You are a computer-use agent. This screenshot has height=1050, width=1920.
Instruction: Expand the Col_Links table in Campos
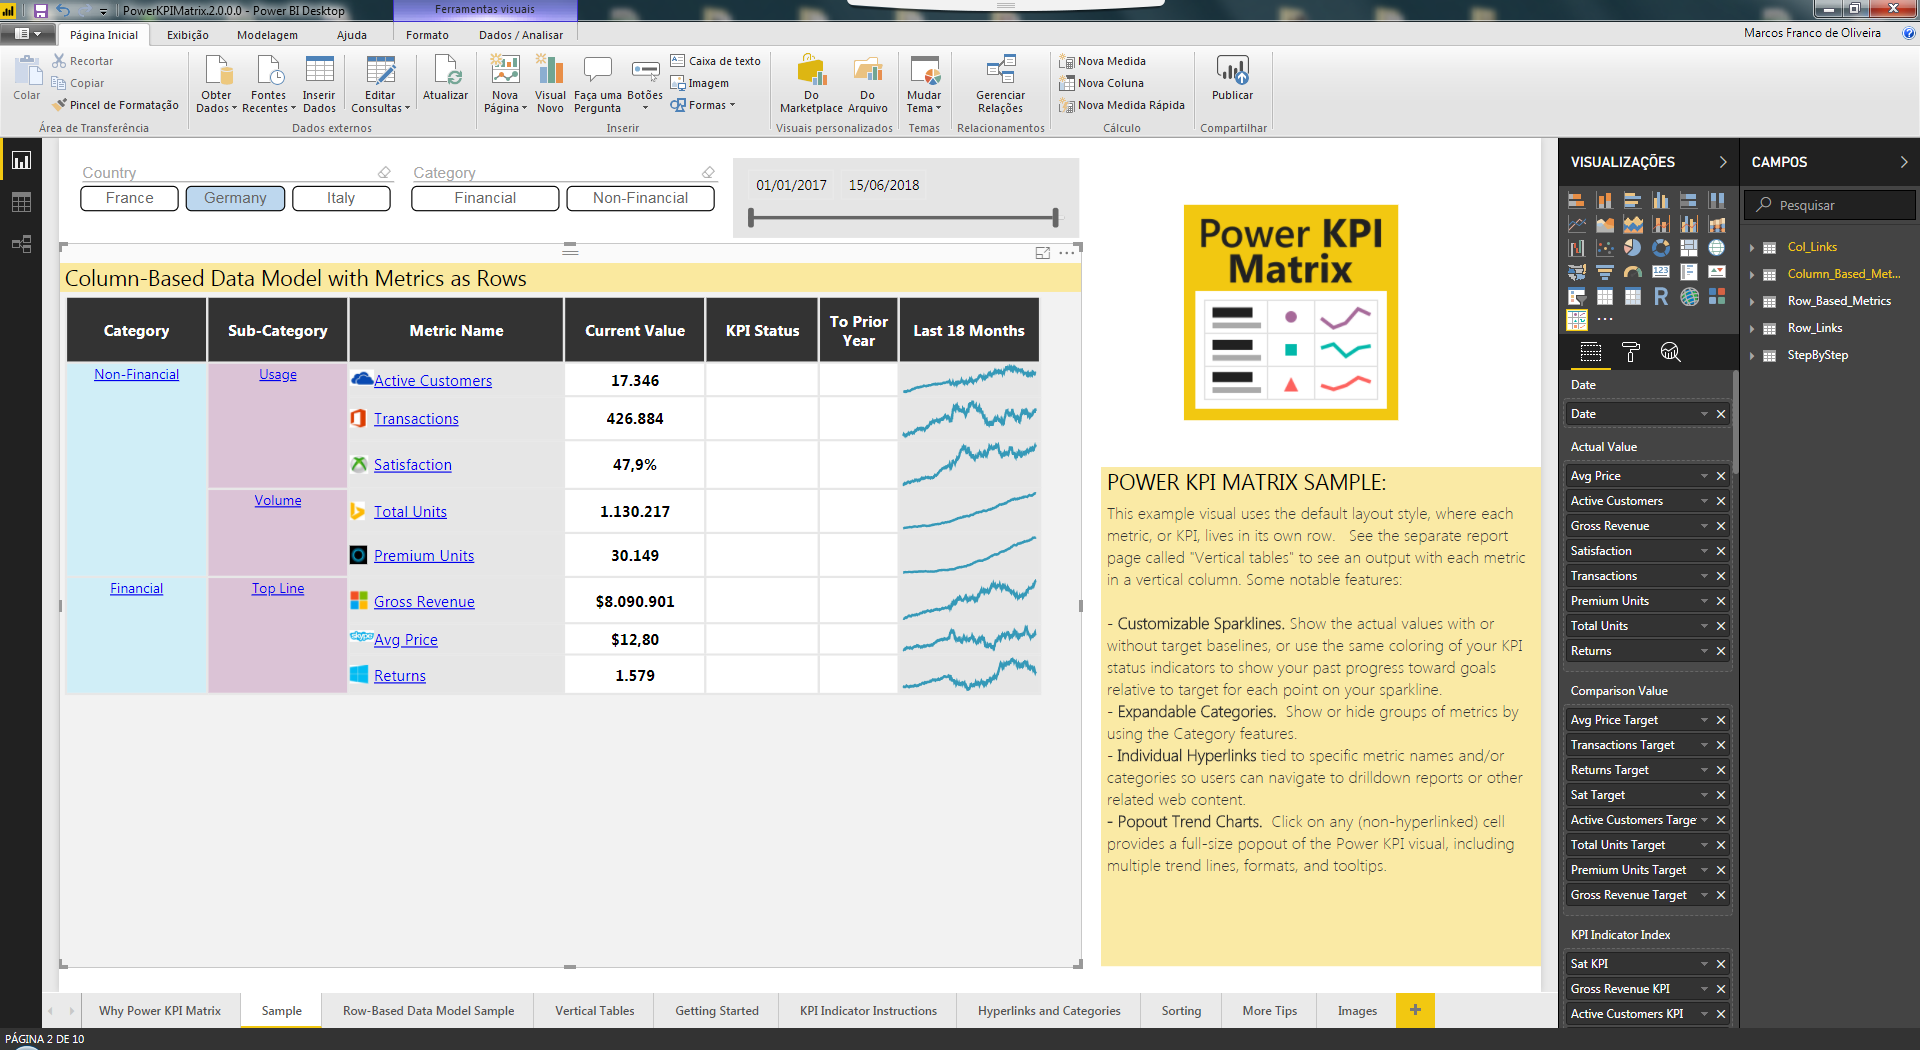pyautogui.click(x=1752, y=247)
